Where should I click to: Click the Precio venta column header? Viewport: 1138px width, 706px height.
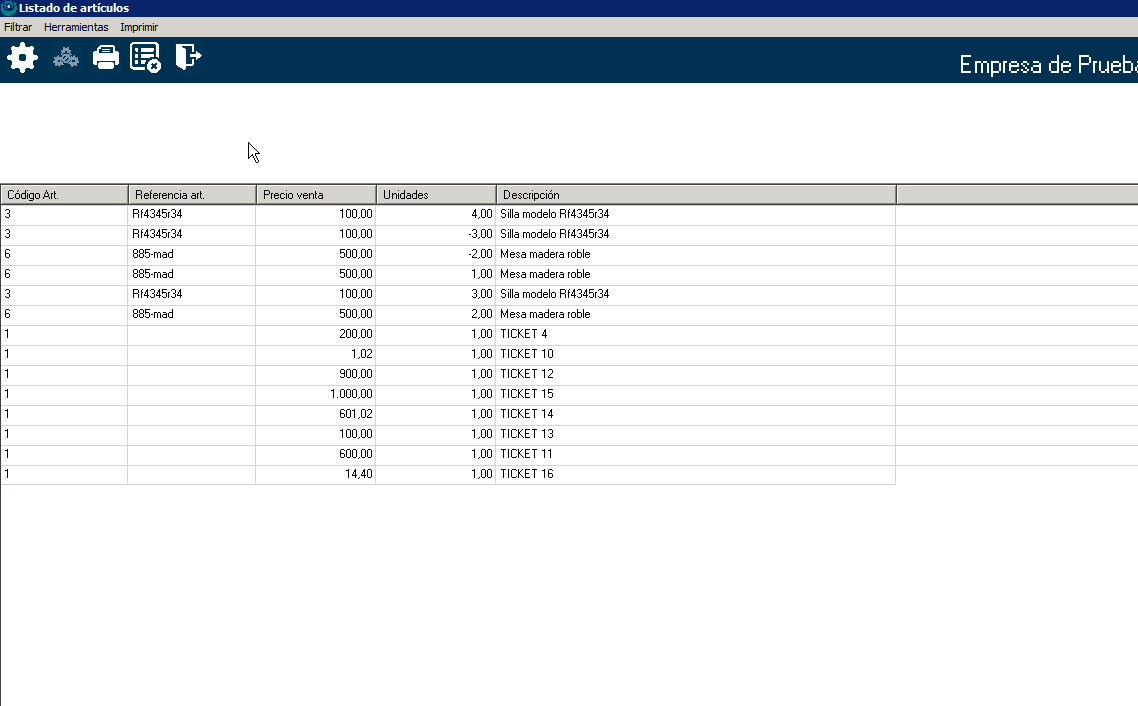coord(316,195)
